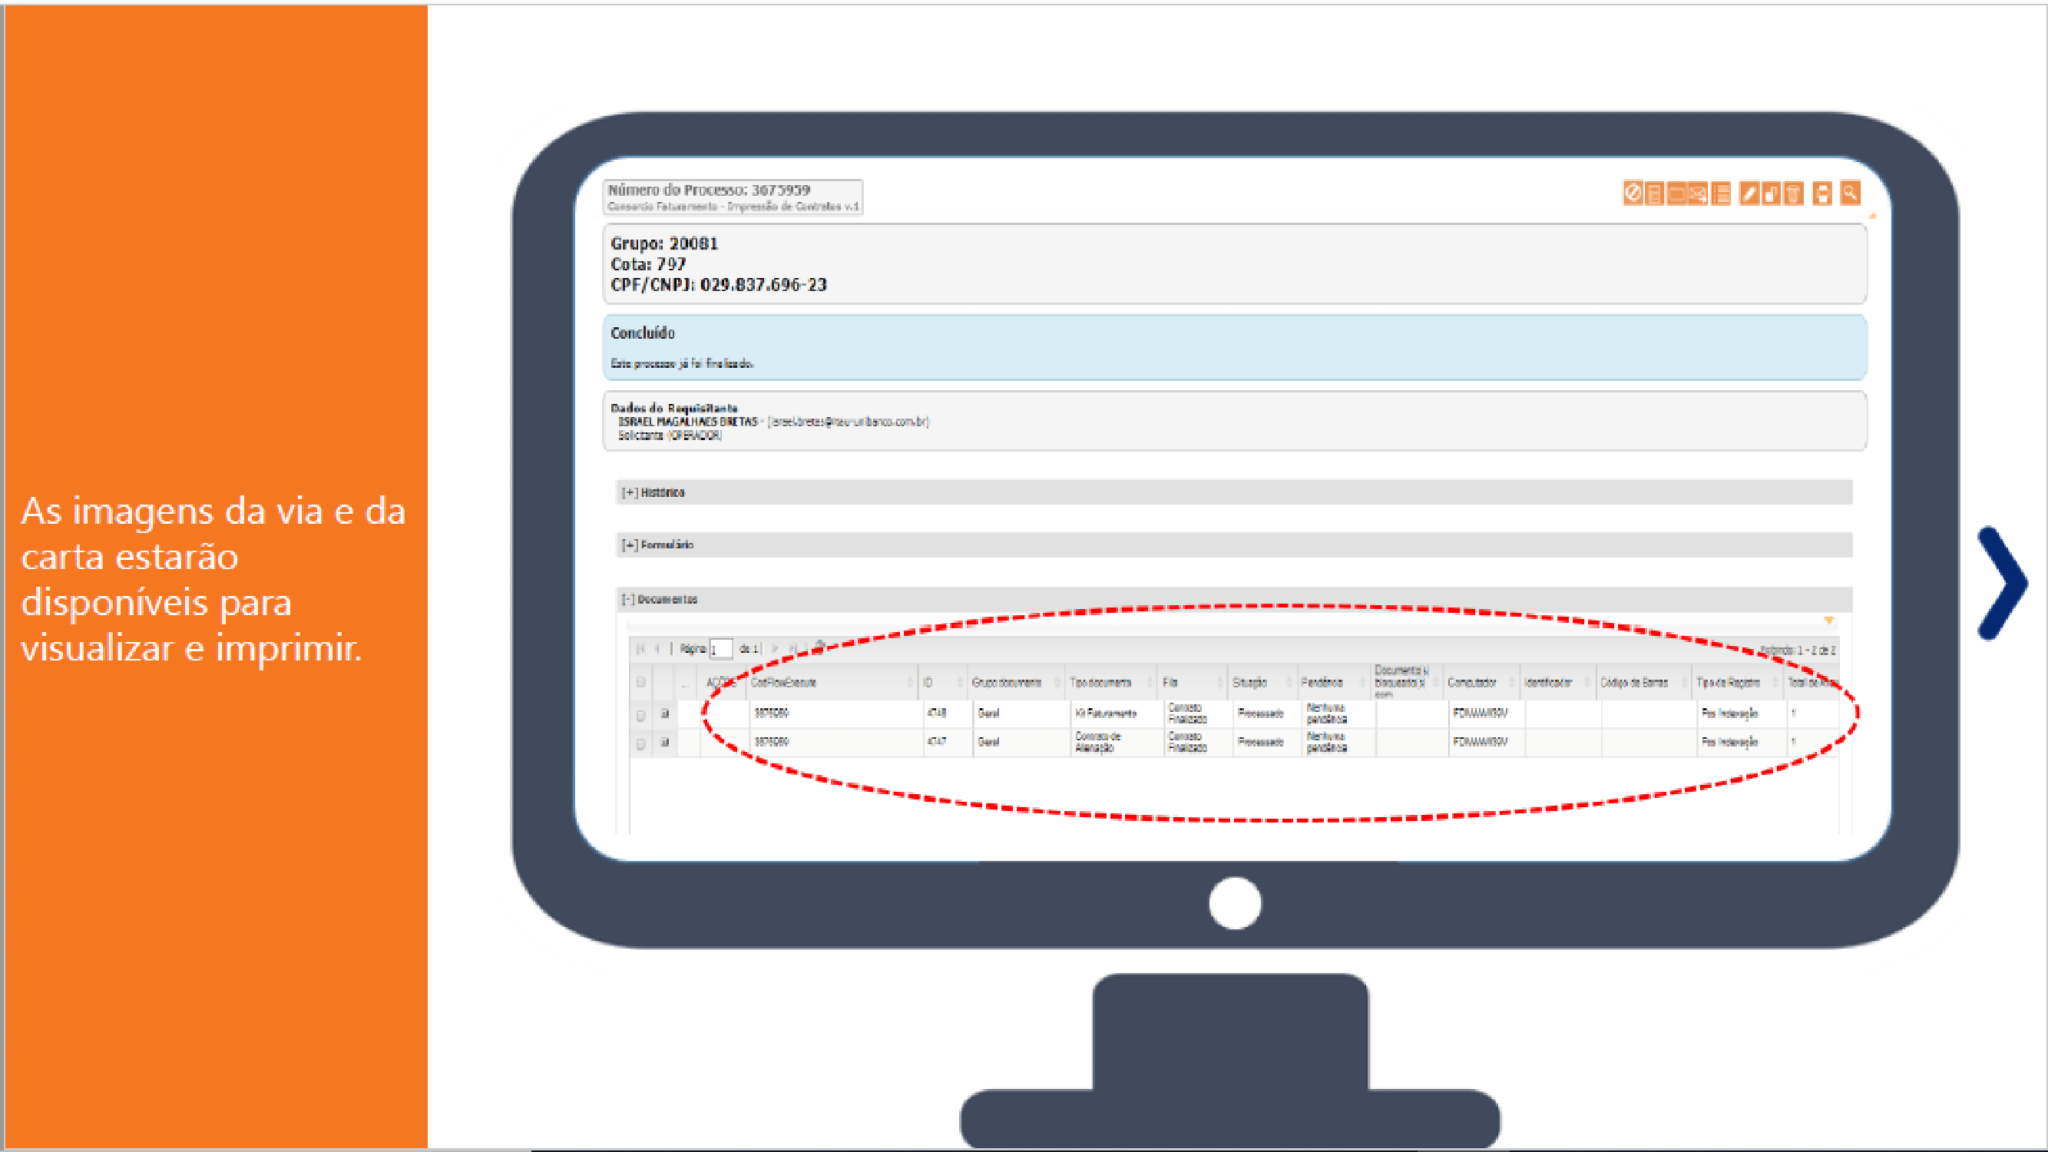2048x1152 pixels.
Task: Click the forward email envelope icon
Action: click(1698, 193)
